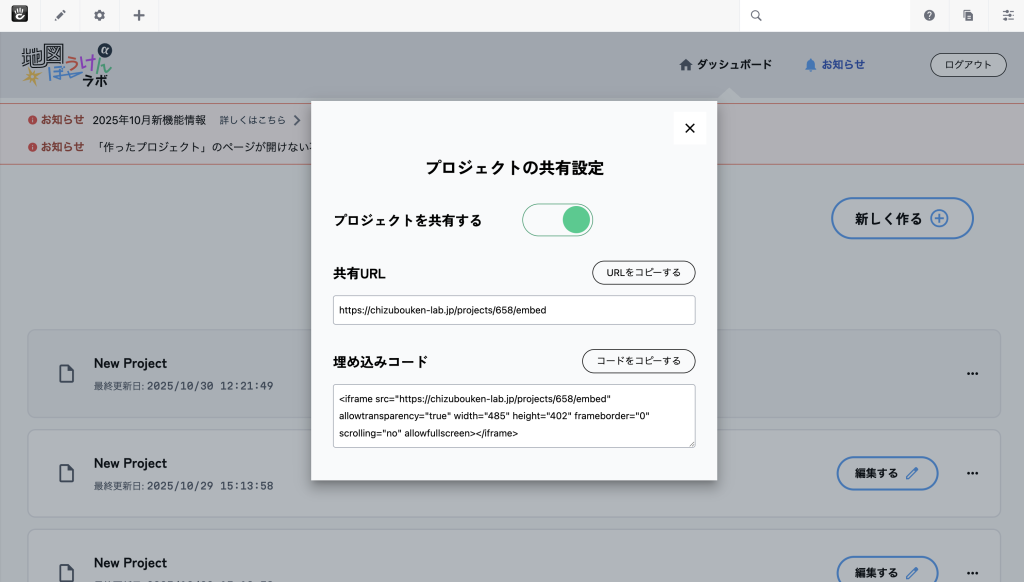Click the コードをコピーする button
Screen dimensions: 1024x582
pyautogui.click(x=638, y=361)
